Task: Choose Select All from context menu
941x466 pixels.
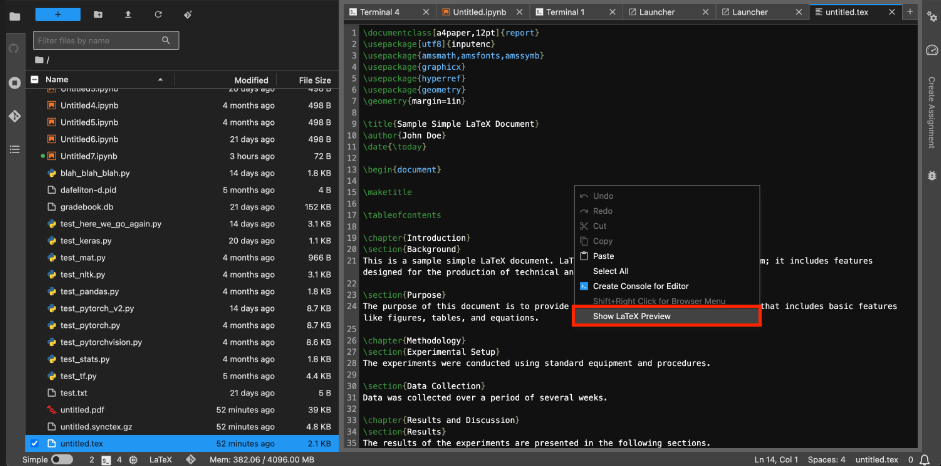Action: (667, 271)
